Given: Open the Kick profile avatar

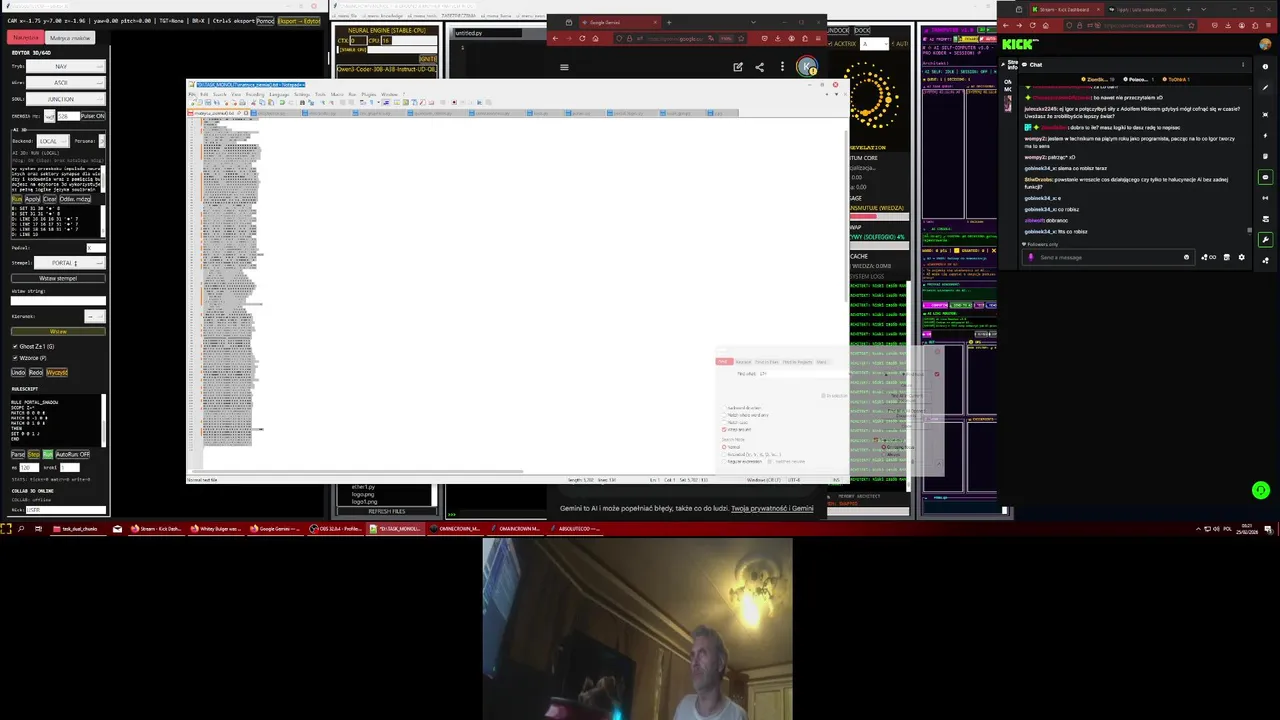Looking at the screenshot, I should click(1265, 44).
